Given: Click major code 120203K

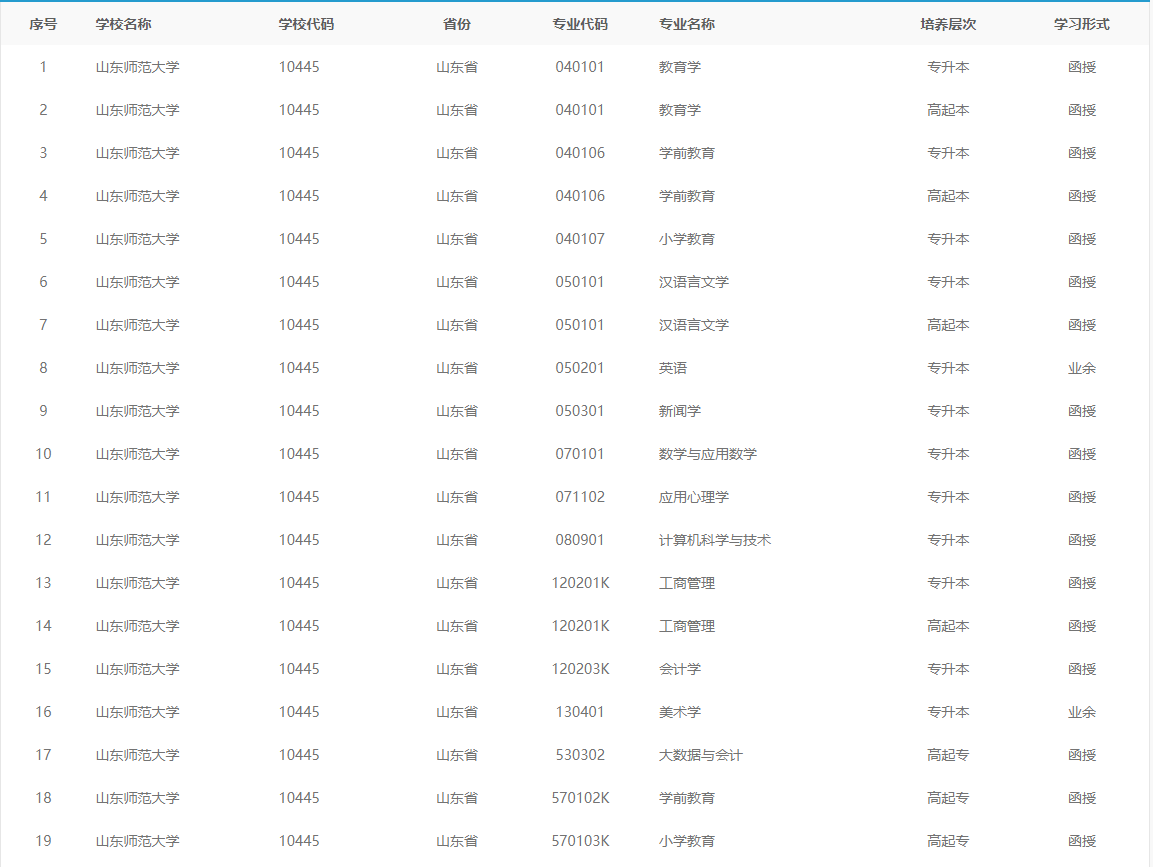Looking at the screenshot, I should pos(580,669).
